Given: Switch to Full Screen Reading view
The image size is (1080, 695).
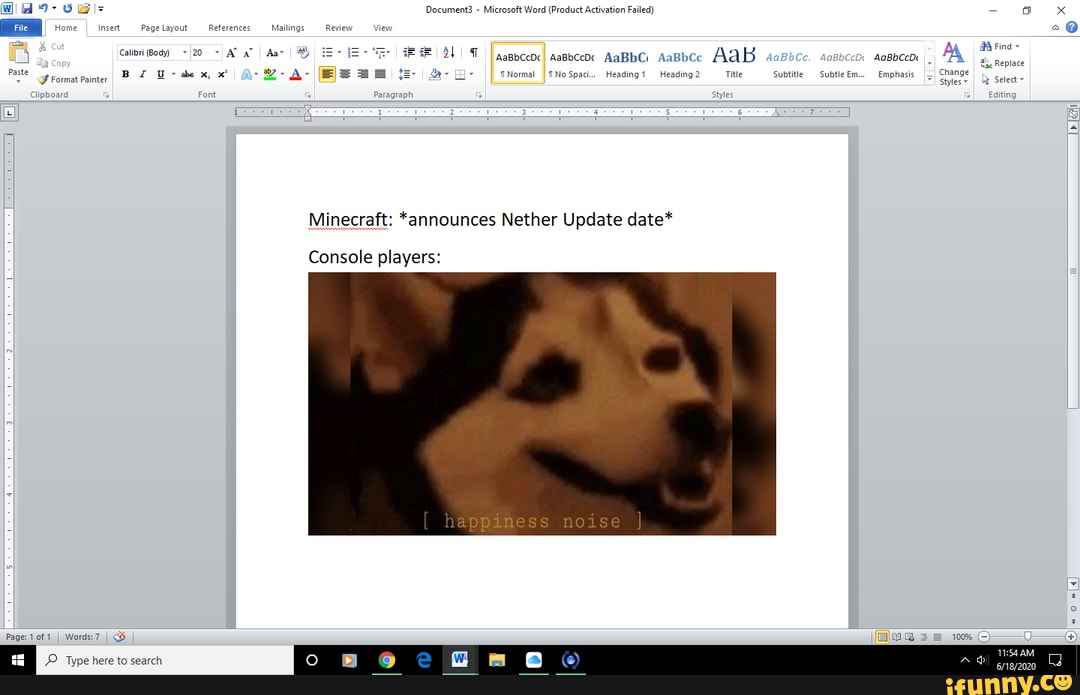Looking at the screenshot, I should (x=896, y=636).
